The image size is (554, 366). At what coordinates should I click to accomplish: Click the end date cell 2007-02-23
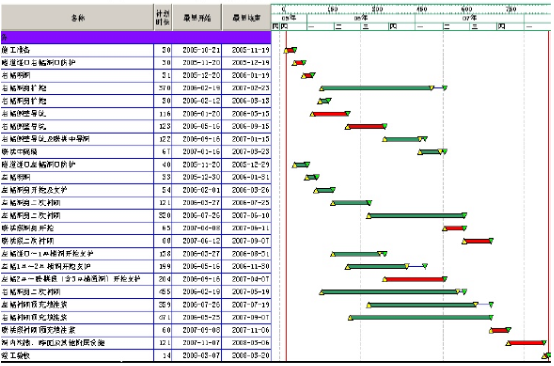point(247,88)
